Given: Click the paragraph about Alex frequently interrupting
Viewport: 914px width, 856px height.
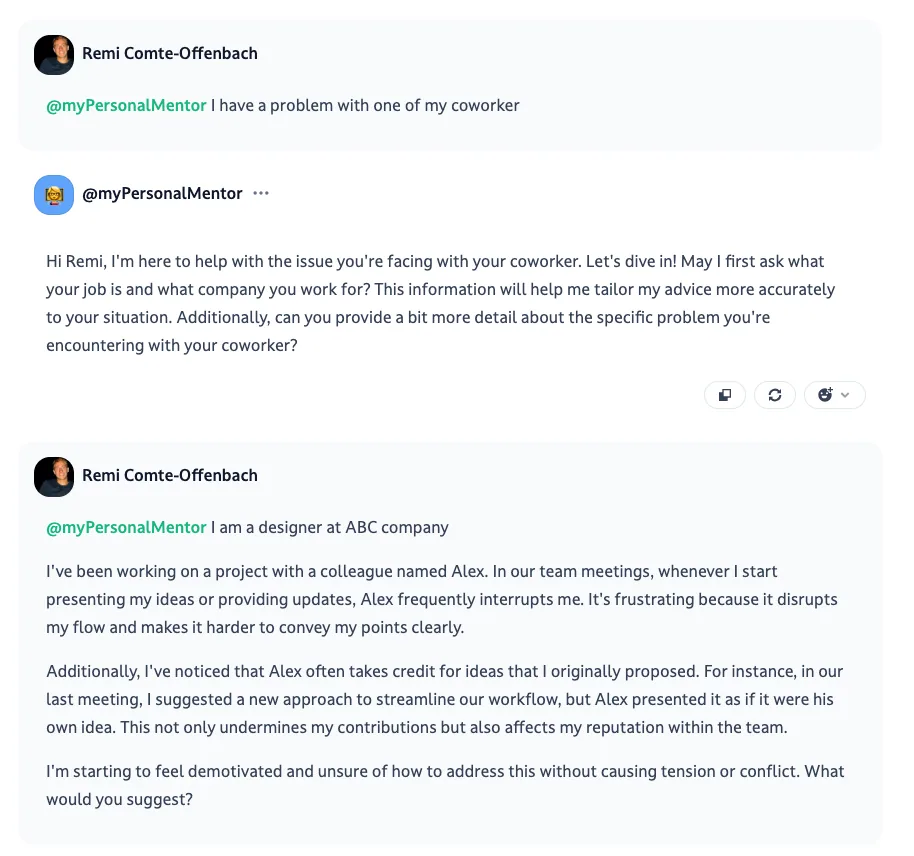Looking at the screenshot, I should [x=442, y=599].
